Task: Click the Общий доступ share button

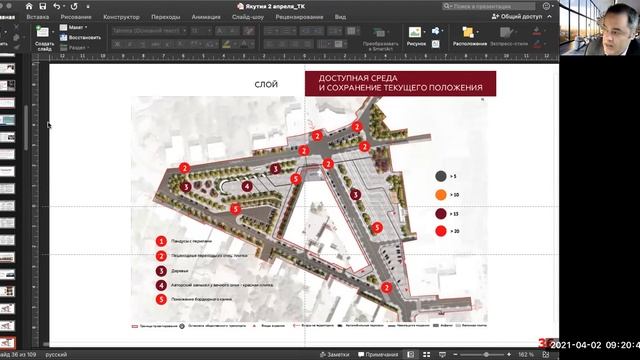Action: (517, 16)
